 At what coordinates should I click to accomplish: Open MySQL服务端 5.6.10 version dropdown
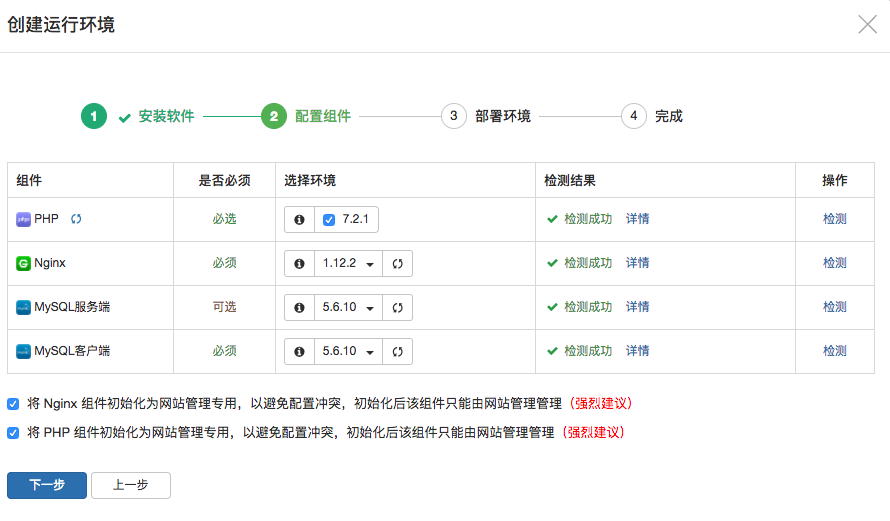click(348, 308)
